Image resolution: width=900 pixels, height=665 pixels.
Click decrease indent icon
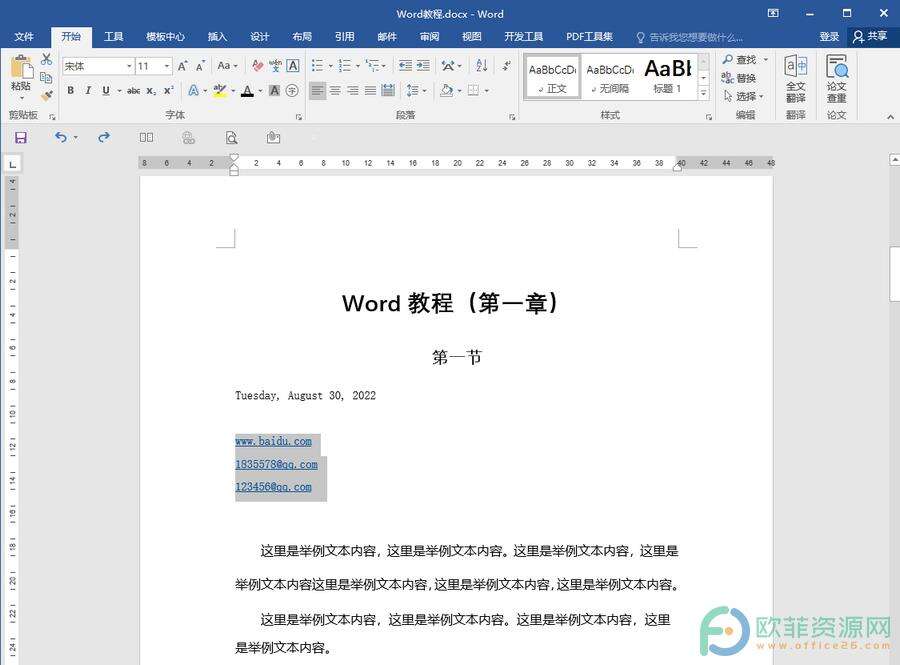tap(405, 66)
